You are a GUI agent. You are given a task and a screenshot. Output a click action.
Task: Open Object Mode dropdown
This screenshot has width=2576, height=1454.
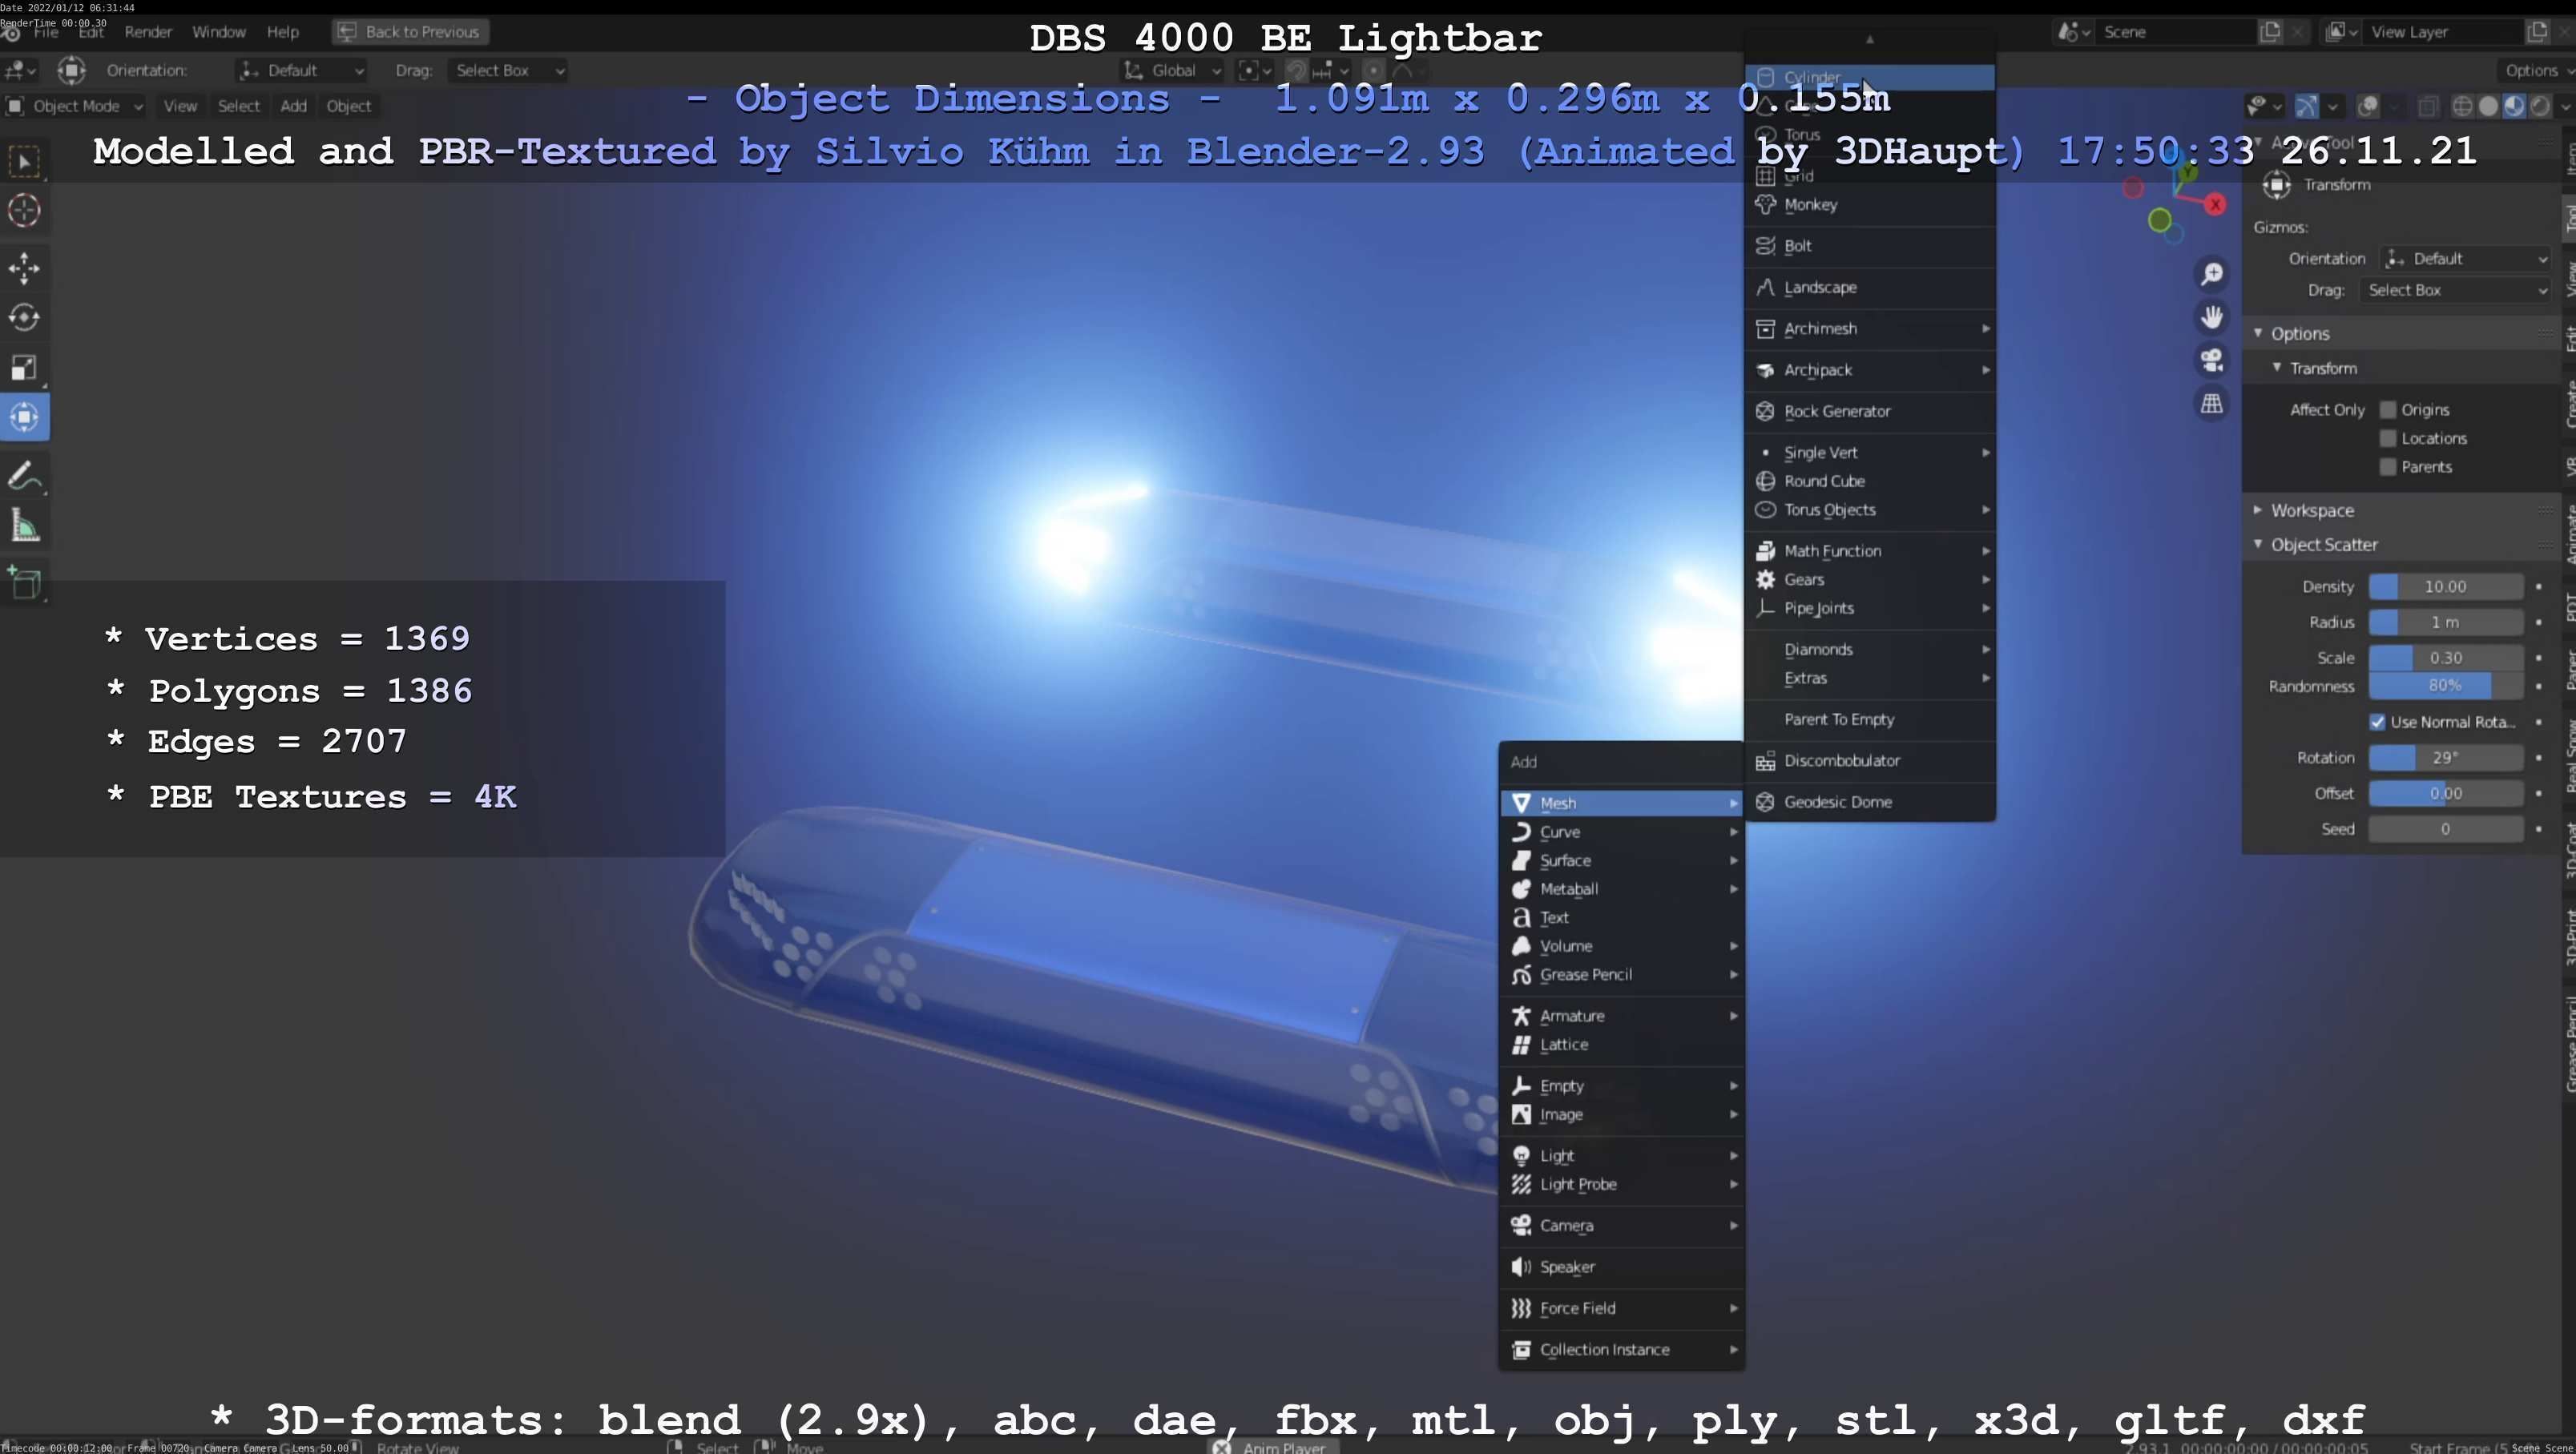[x=75, y=106]
